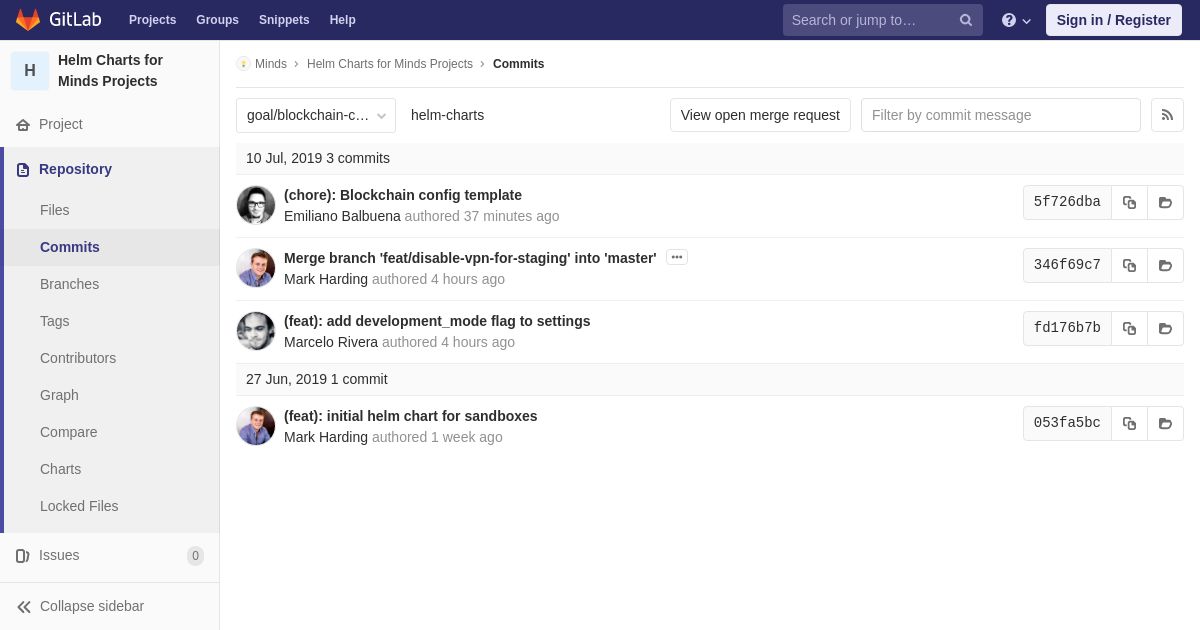Copy commit SHA 5f726dba to clipboard
The image size is (1200, 630).
1129,202
